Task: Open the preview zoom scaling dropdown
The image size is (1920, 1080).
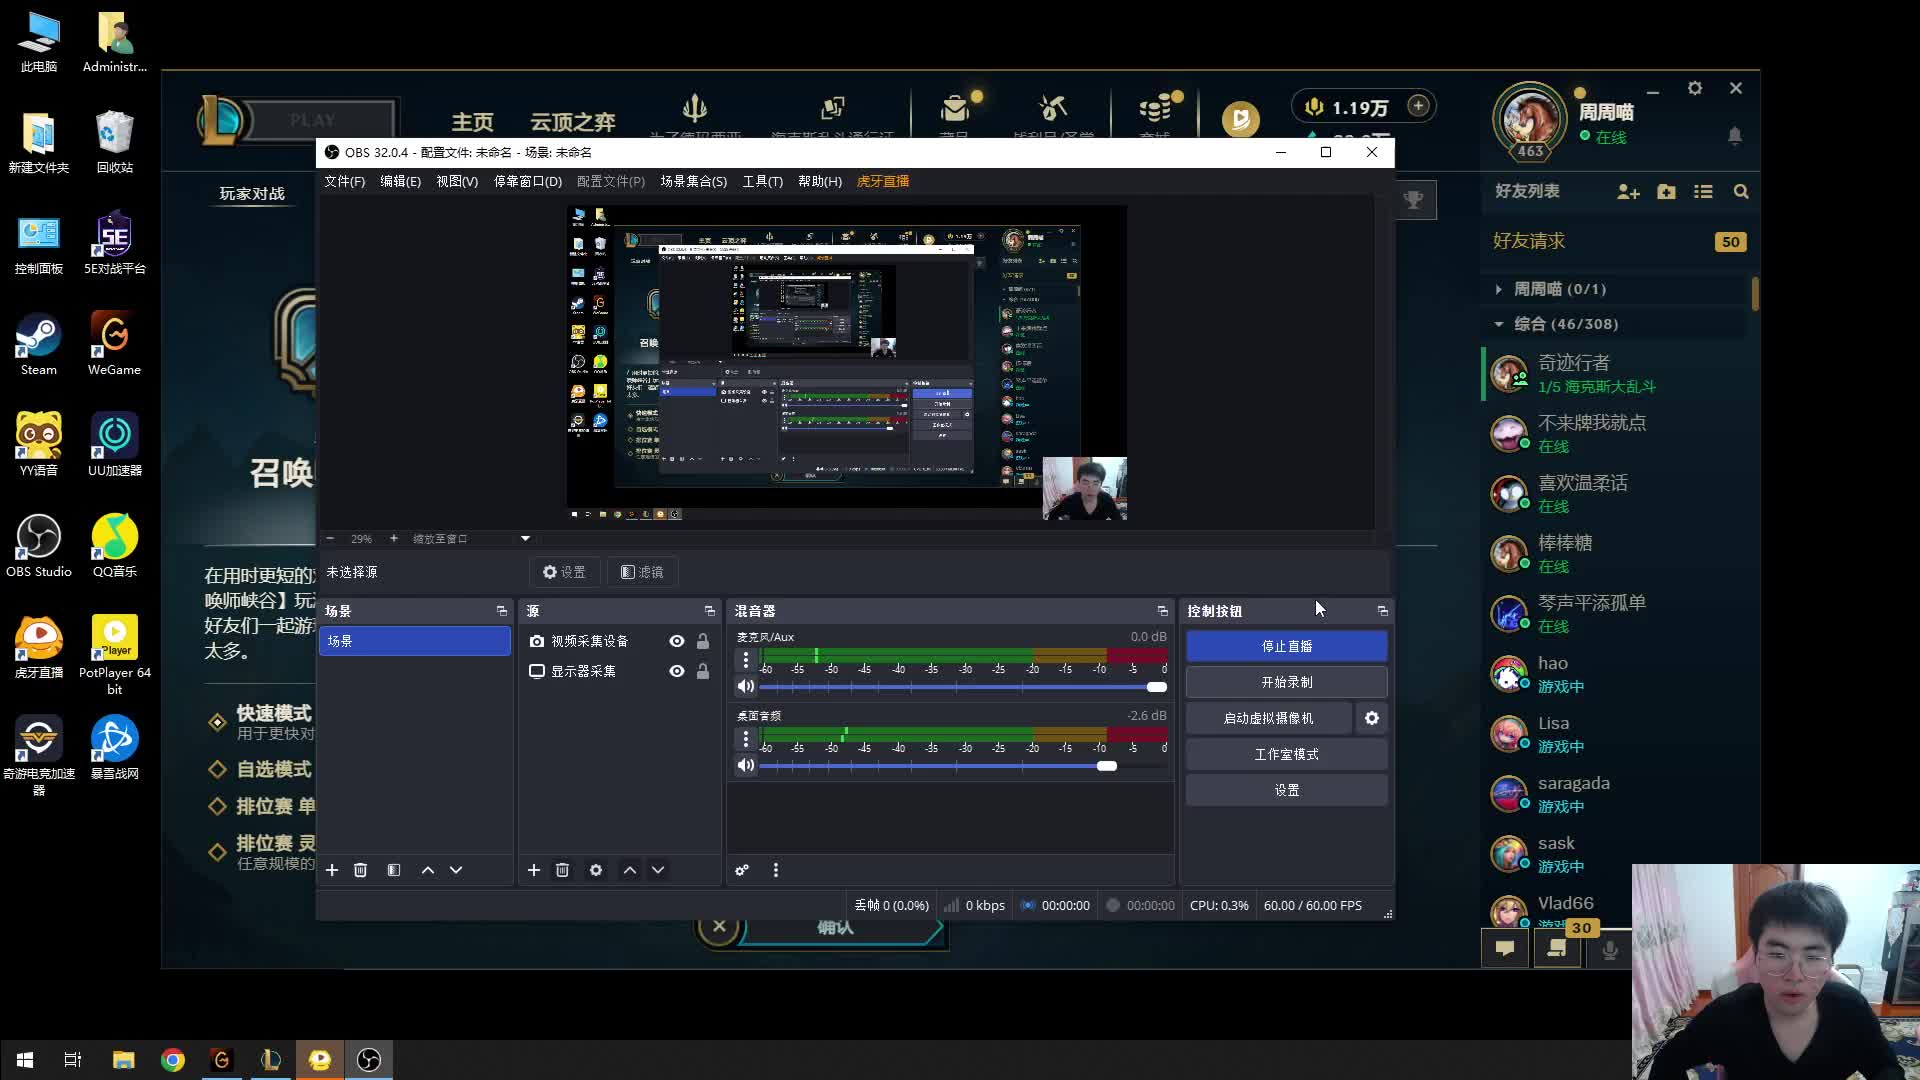Action: [525, 539]
